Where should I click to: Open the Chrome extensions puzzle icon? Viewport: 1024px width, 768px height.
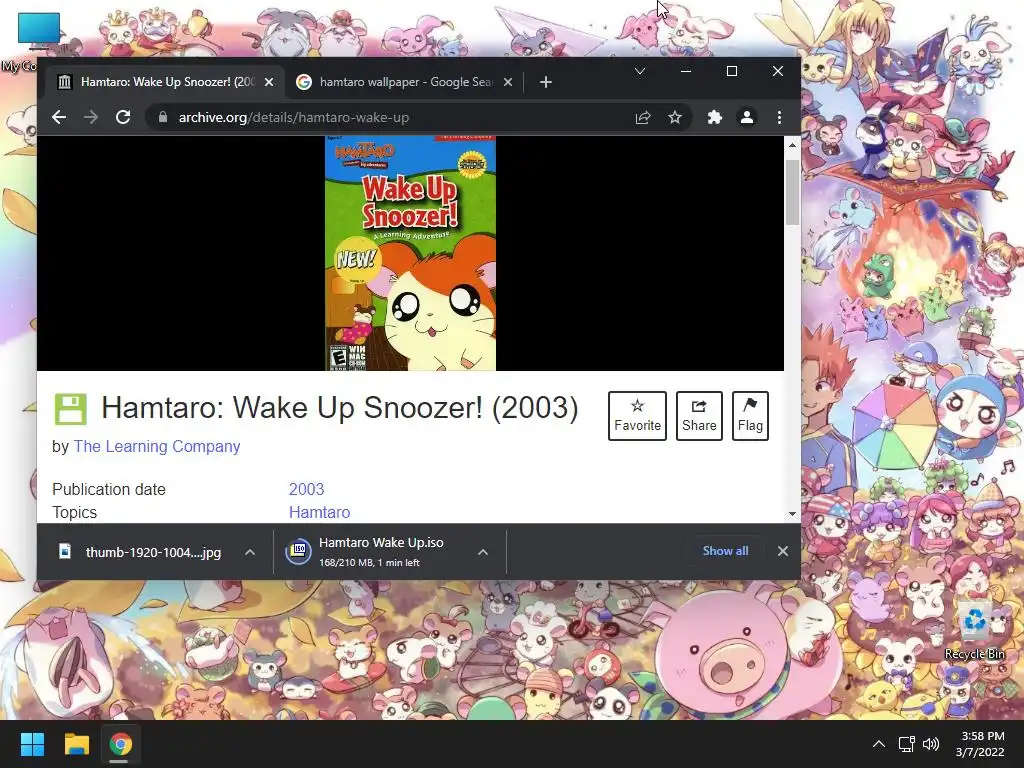point(714,118)
